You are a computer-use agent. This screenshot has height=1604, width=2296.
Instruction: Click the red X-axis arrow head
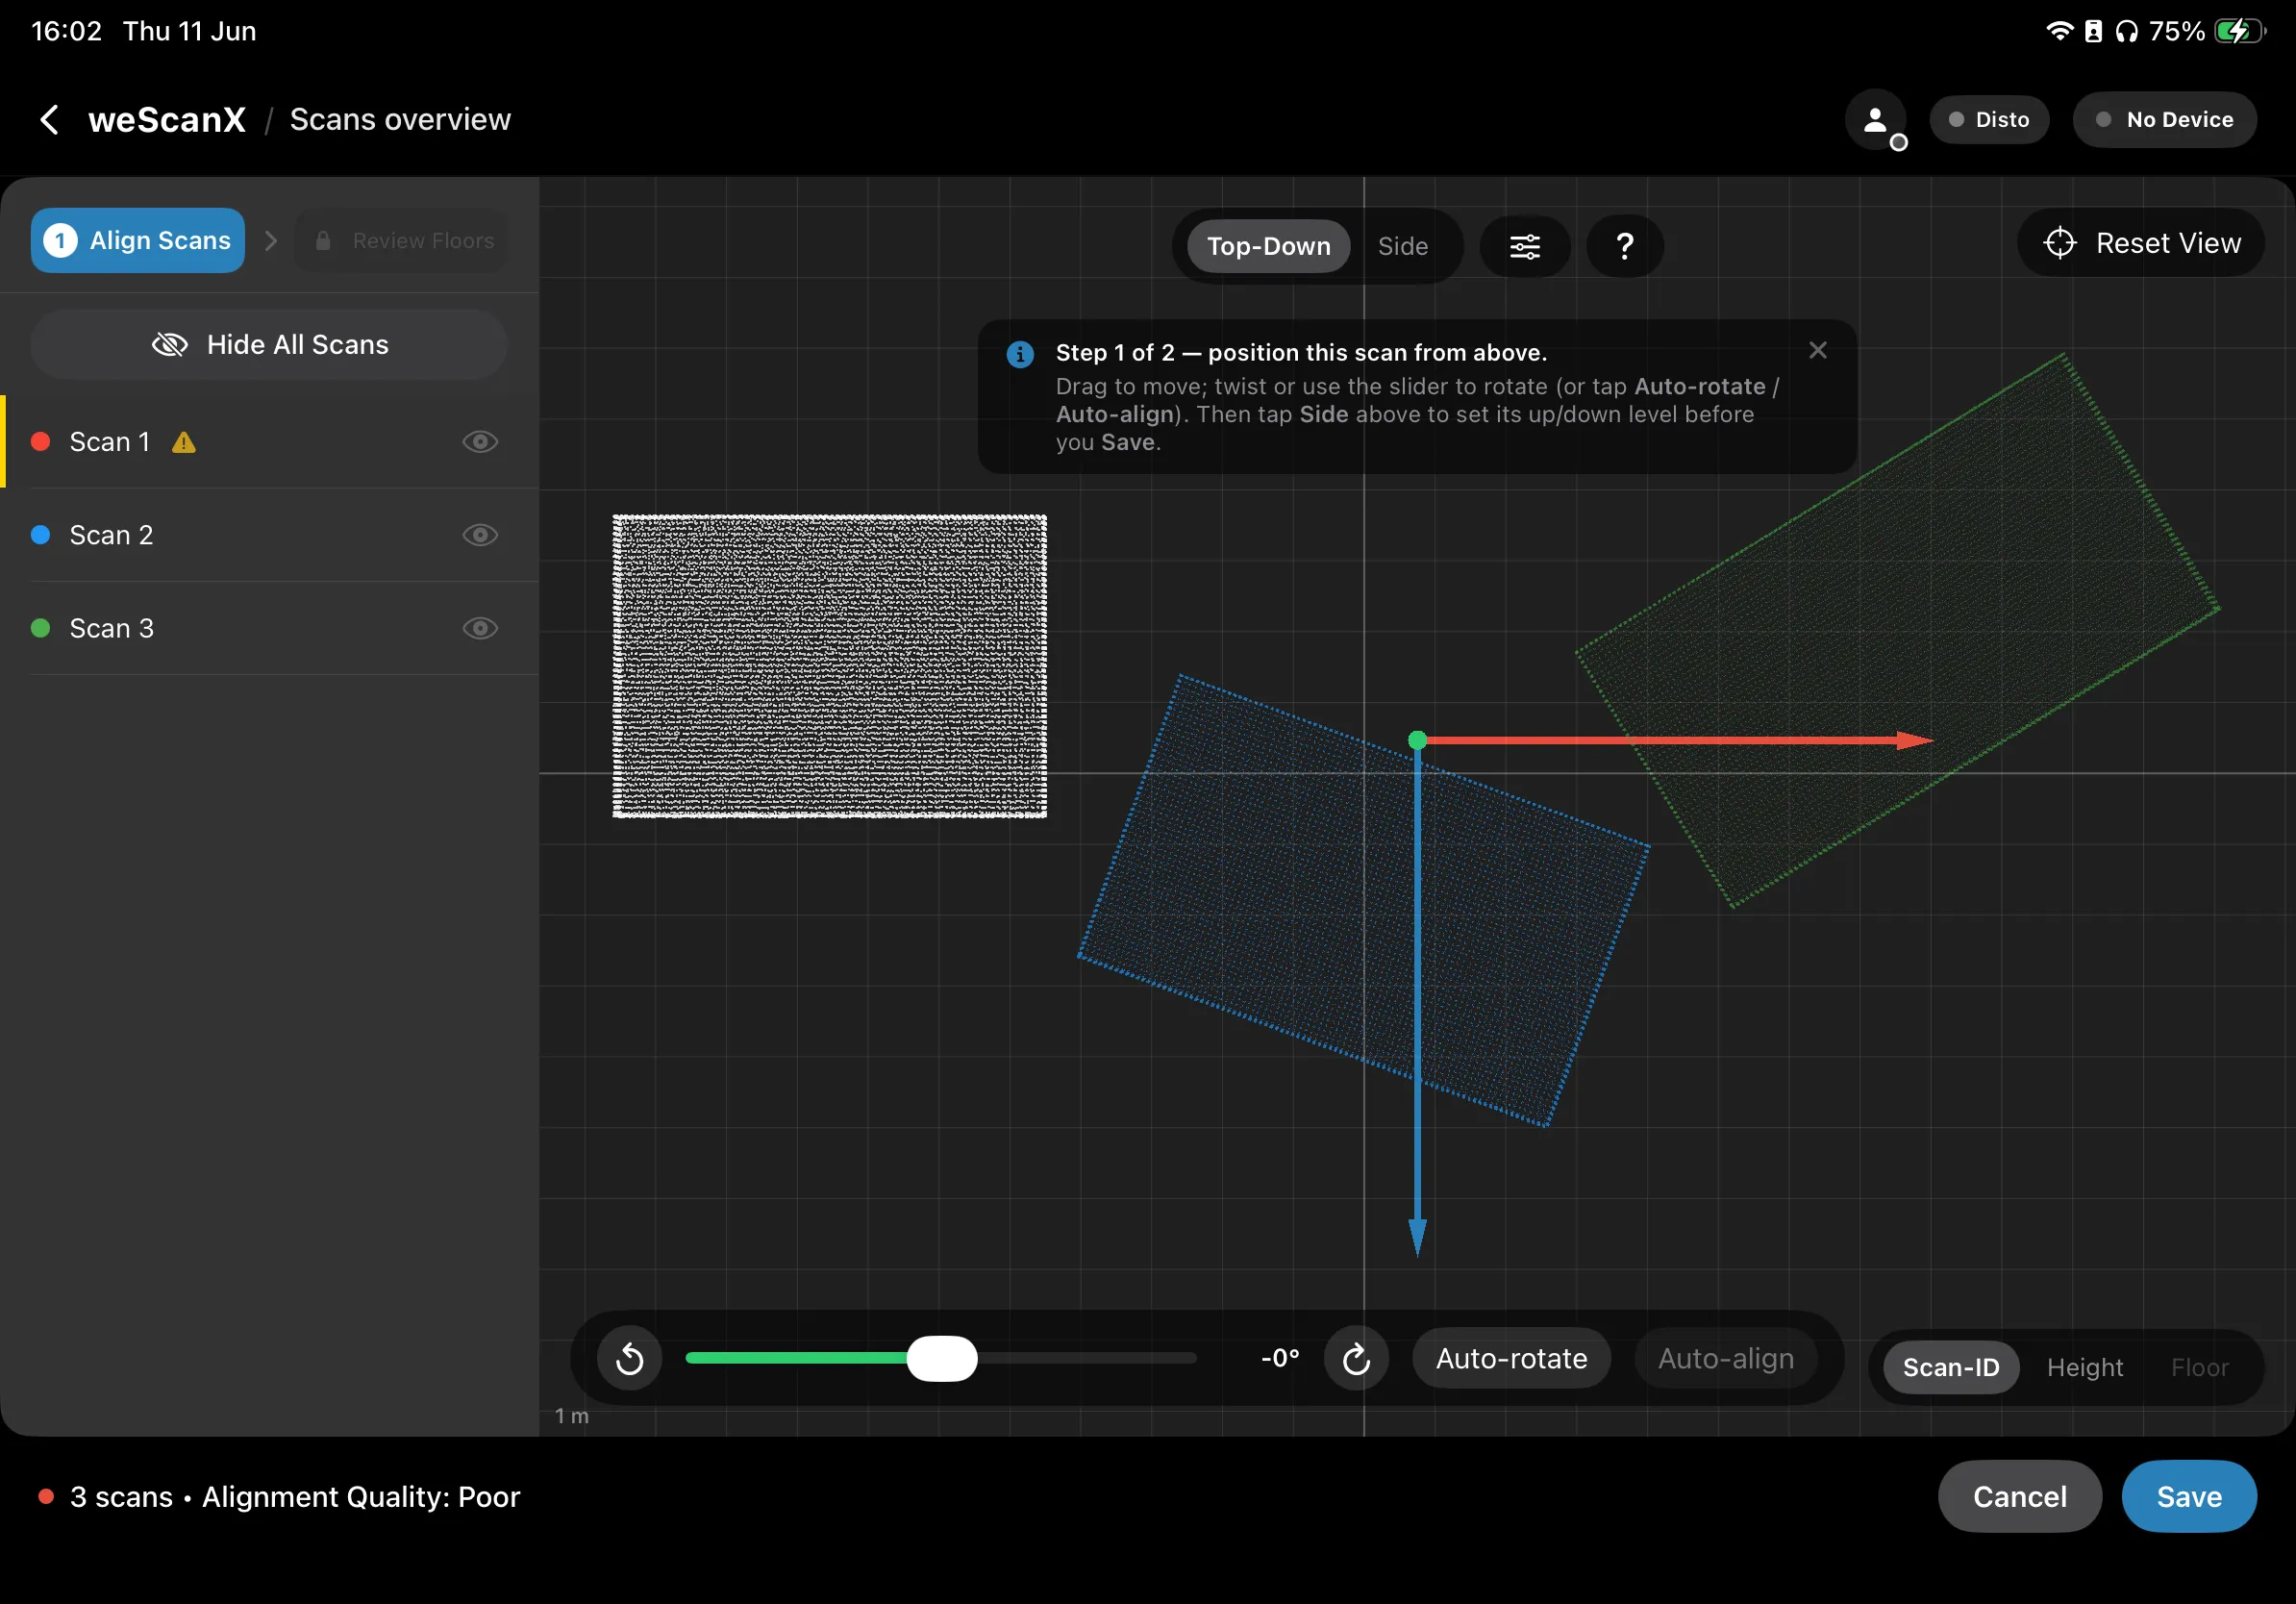point(1914,740)
